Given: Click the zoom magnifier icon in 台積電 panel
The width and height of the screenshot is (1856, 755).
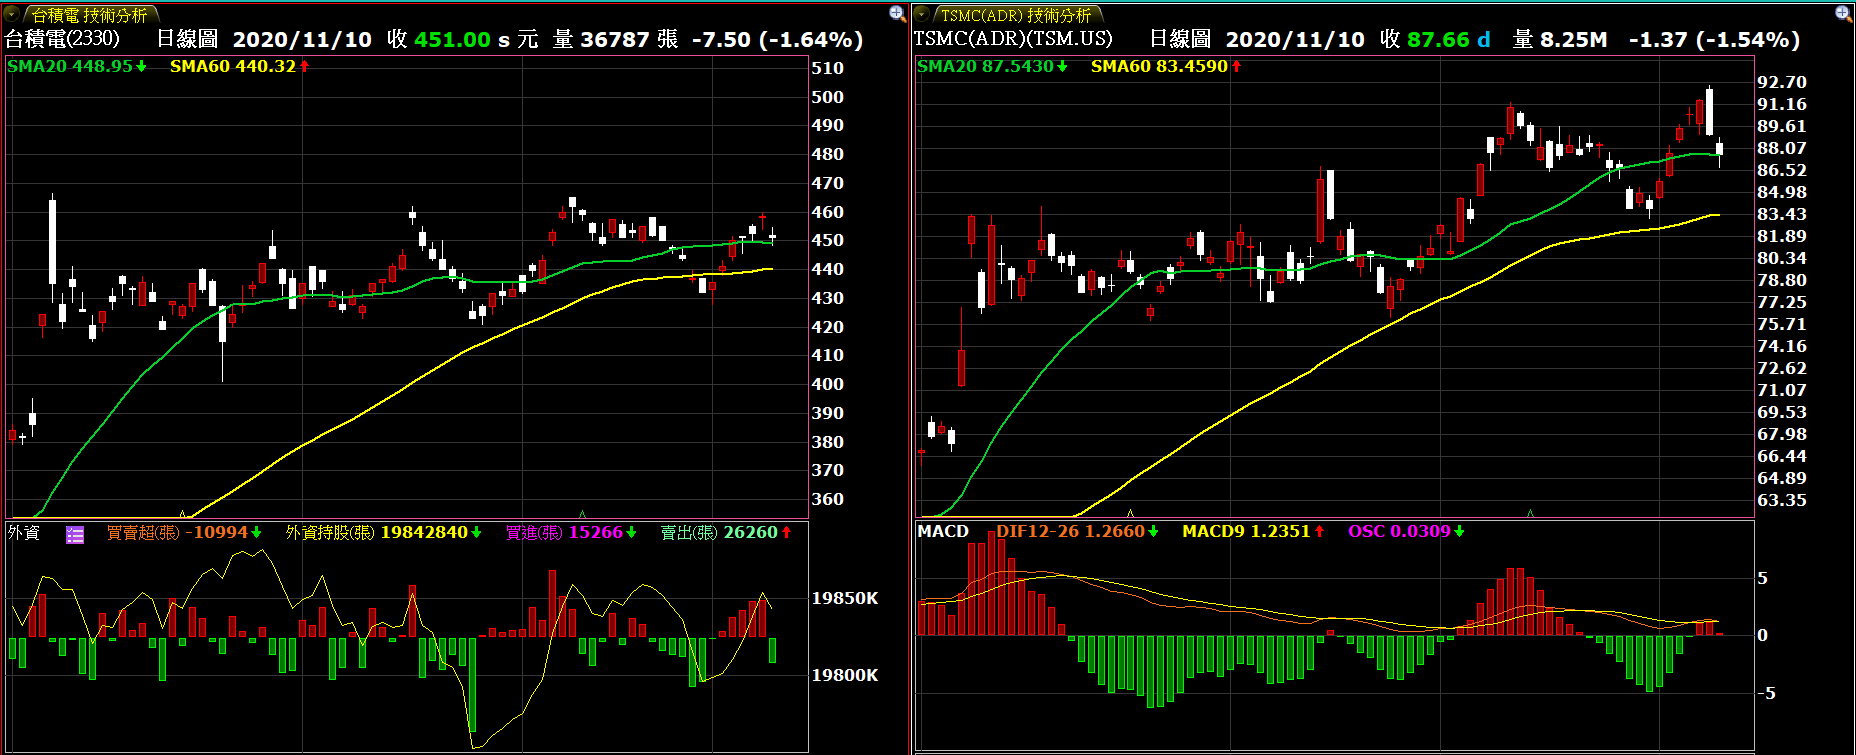Looking at the screenshot, I should point(897,13).
